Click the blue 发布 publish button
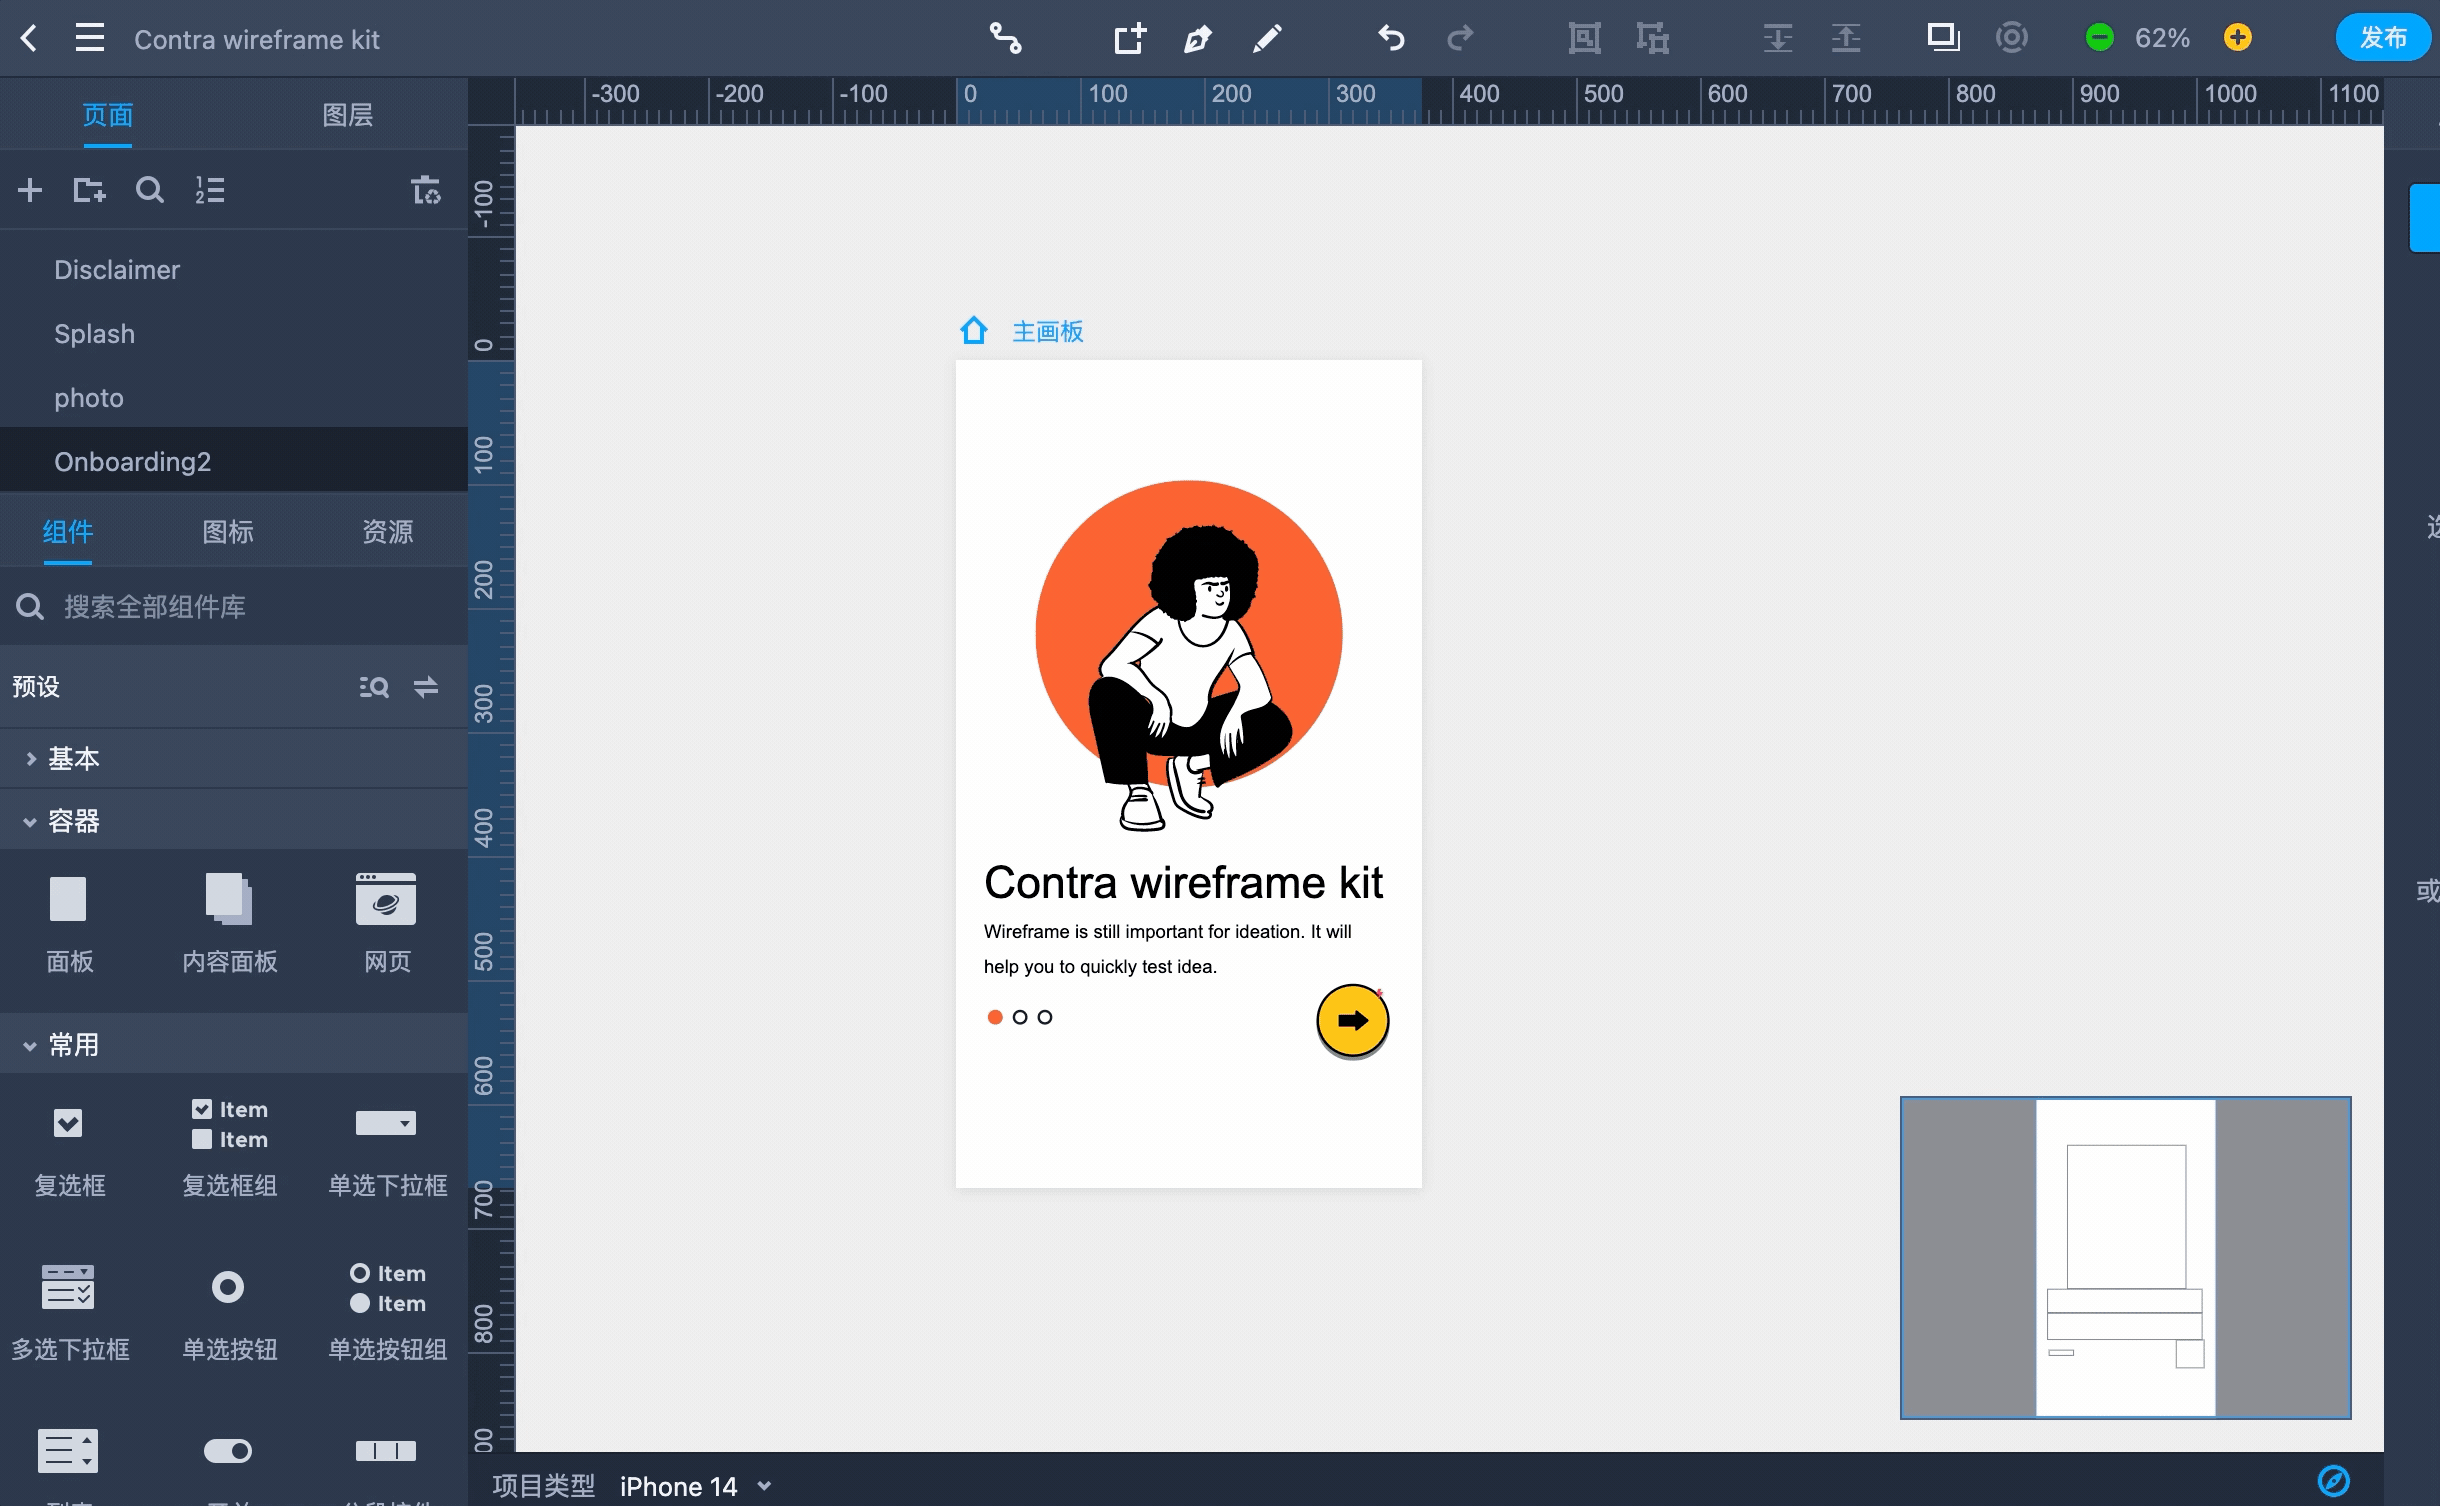The image size is (2440, 1506). click(x=2382, y=38)
